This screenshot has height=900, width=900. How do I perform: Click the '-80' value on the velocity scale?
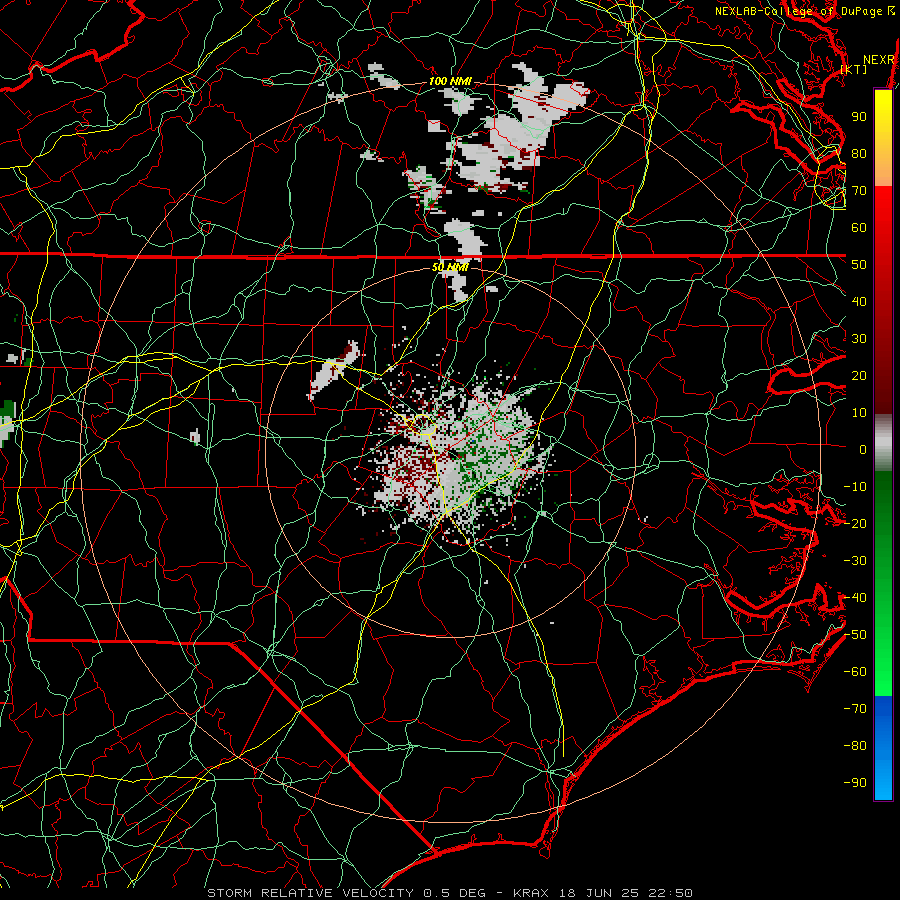click(855, 746)
